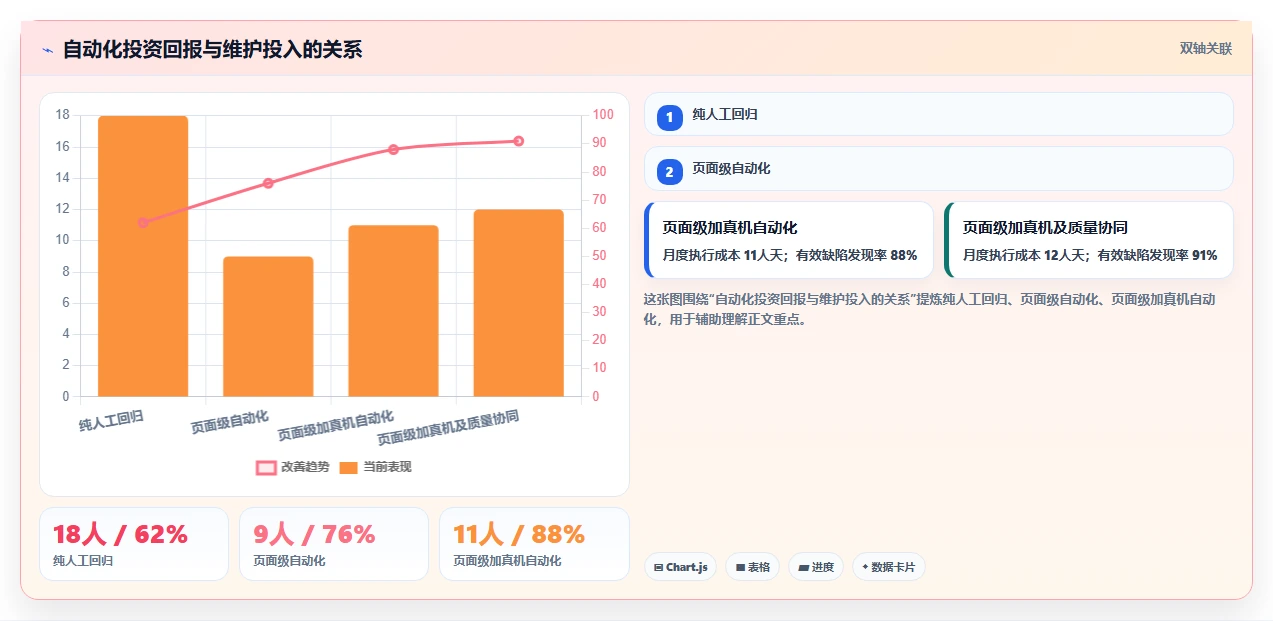Open the 页面级加真机及质量协同 detail card
Image resolution: width=1273 pixels, height=621 pixels.
(1089, 240)
